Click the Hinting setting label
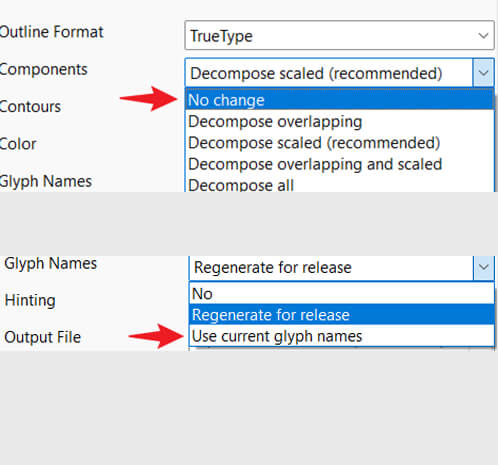 pos(30,300)
